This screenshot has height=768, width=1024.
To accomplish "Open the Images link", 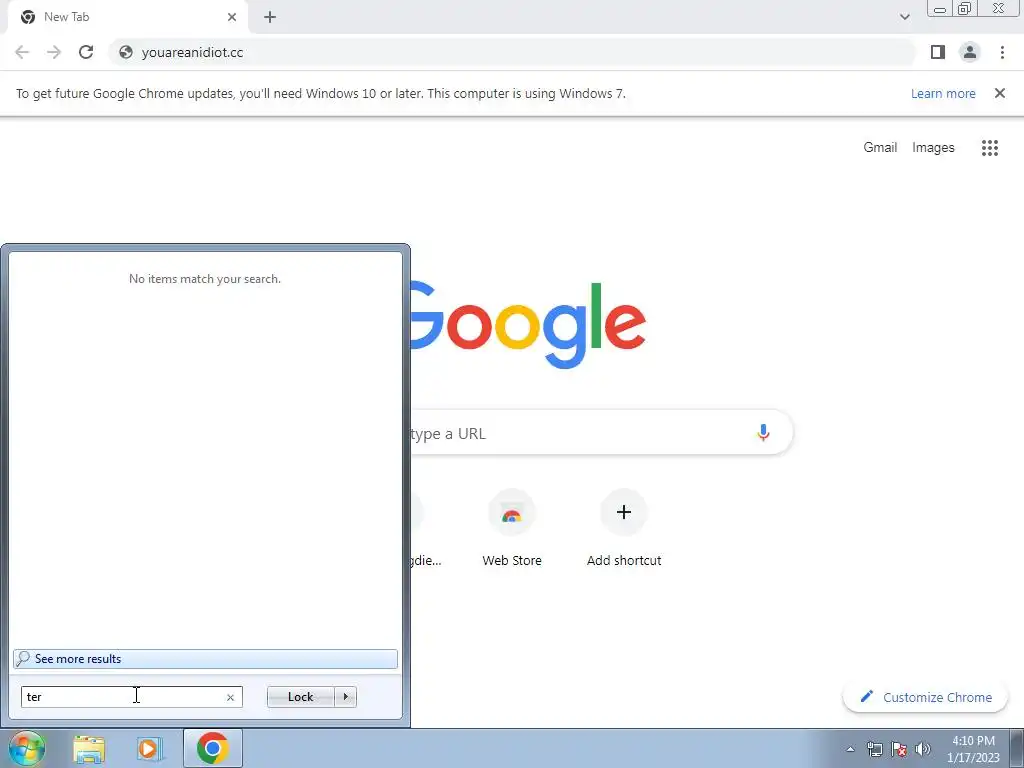I will click(933, 148).
